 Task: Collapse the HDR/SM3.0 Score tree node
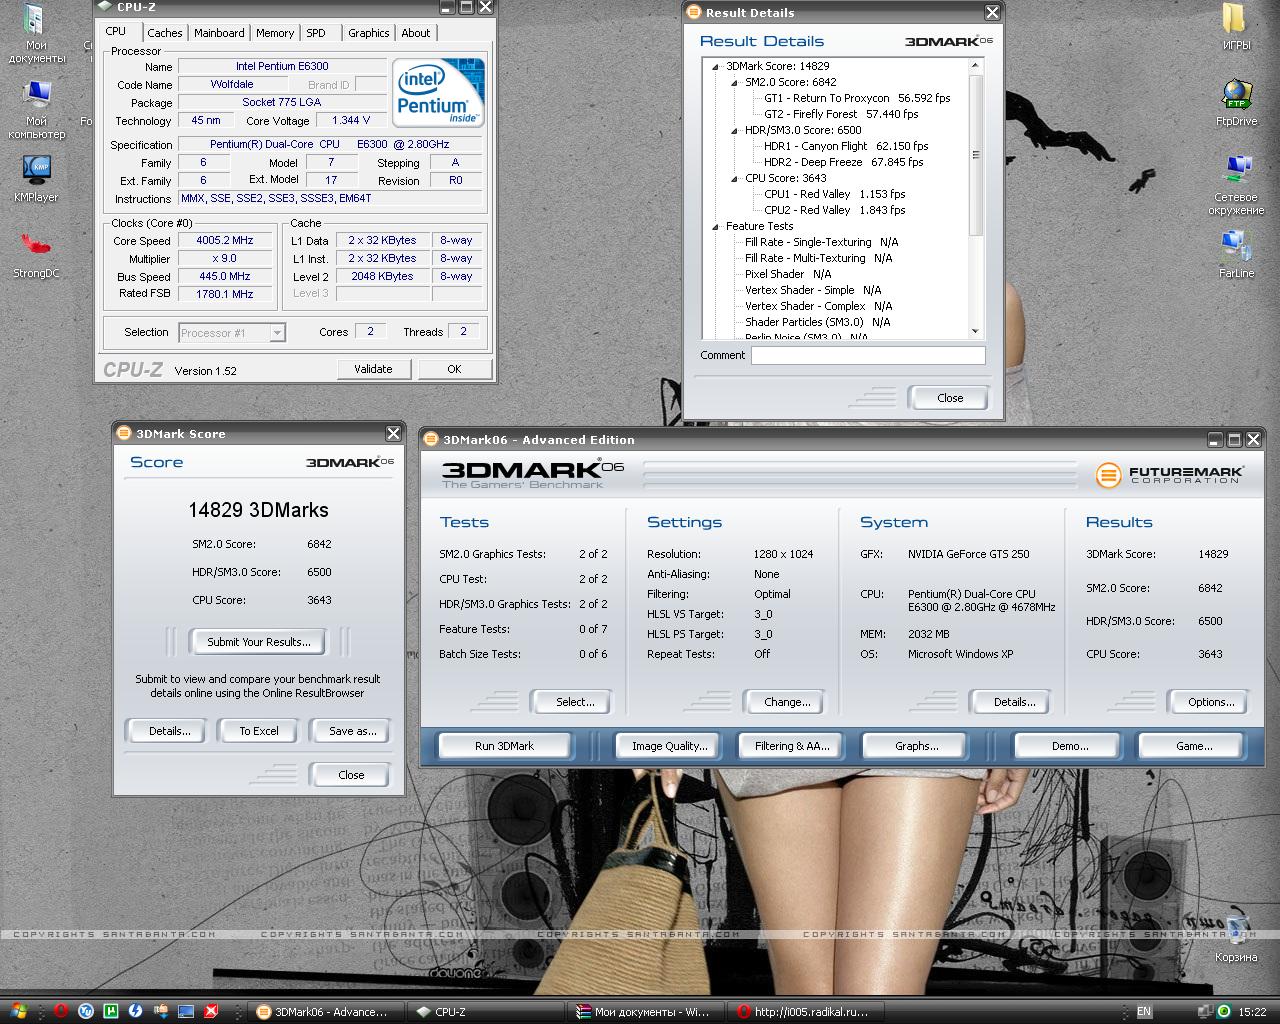pyautogui.click(x=735, y=131)
